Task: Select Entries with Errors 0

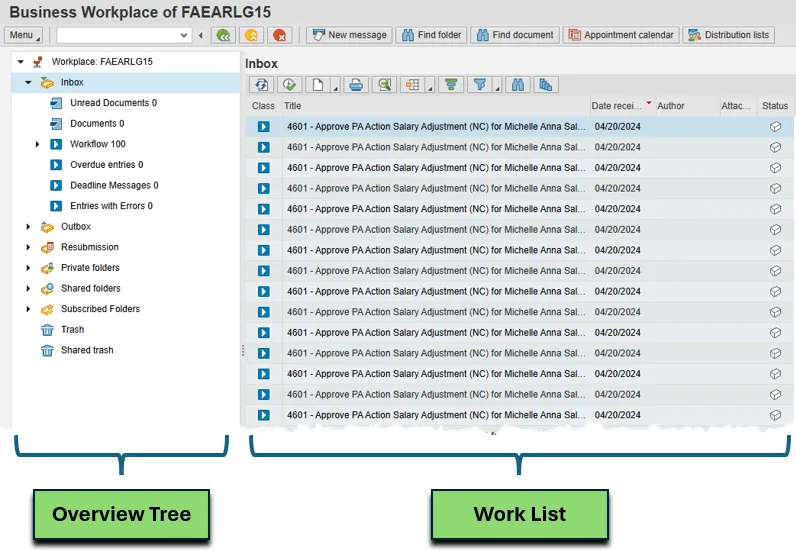Action: pos(111,206)
